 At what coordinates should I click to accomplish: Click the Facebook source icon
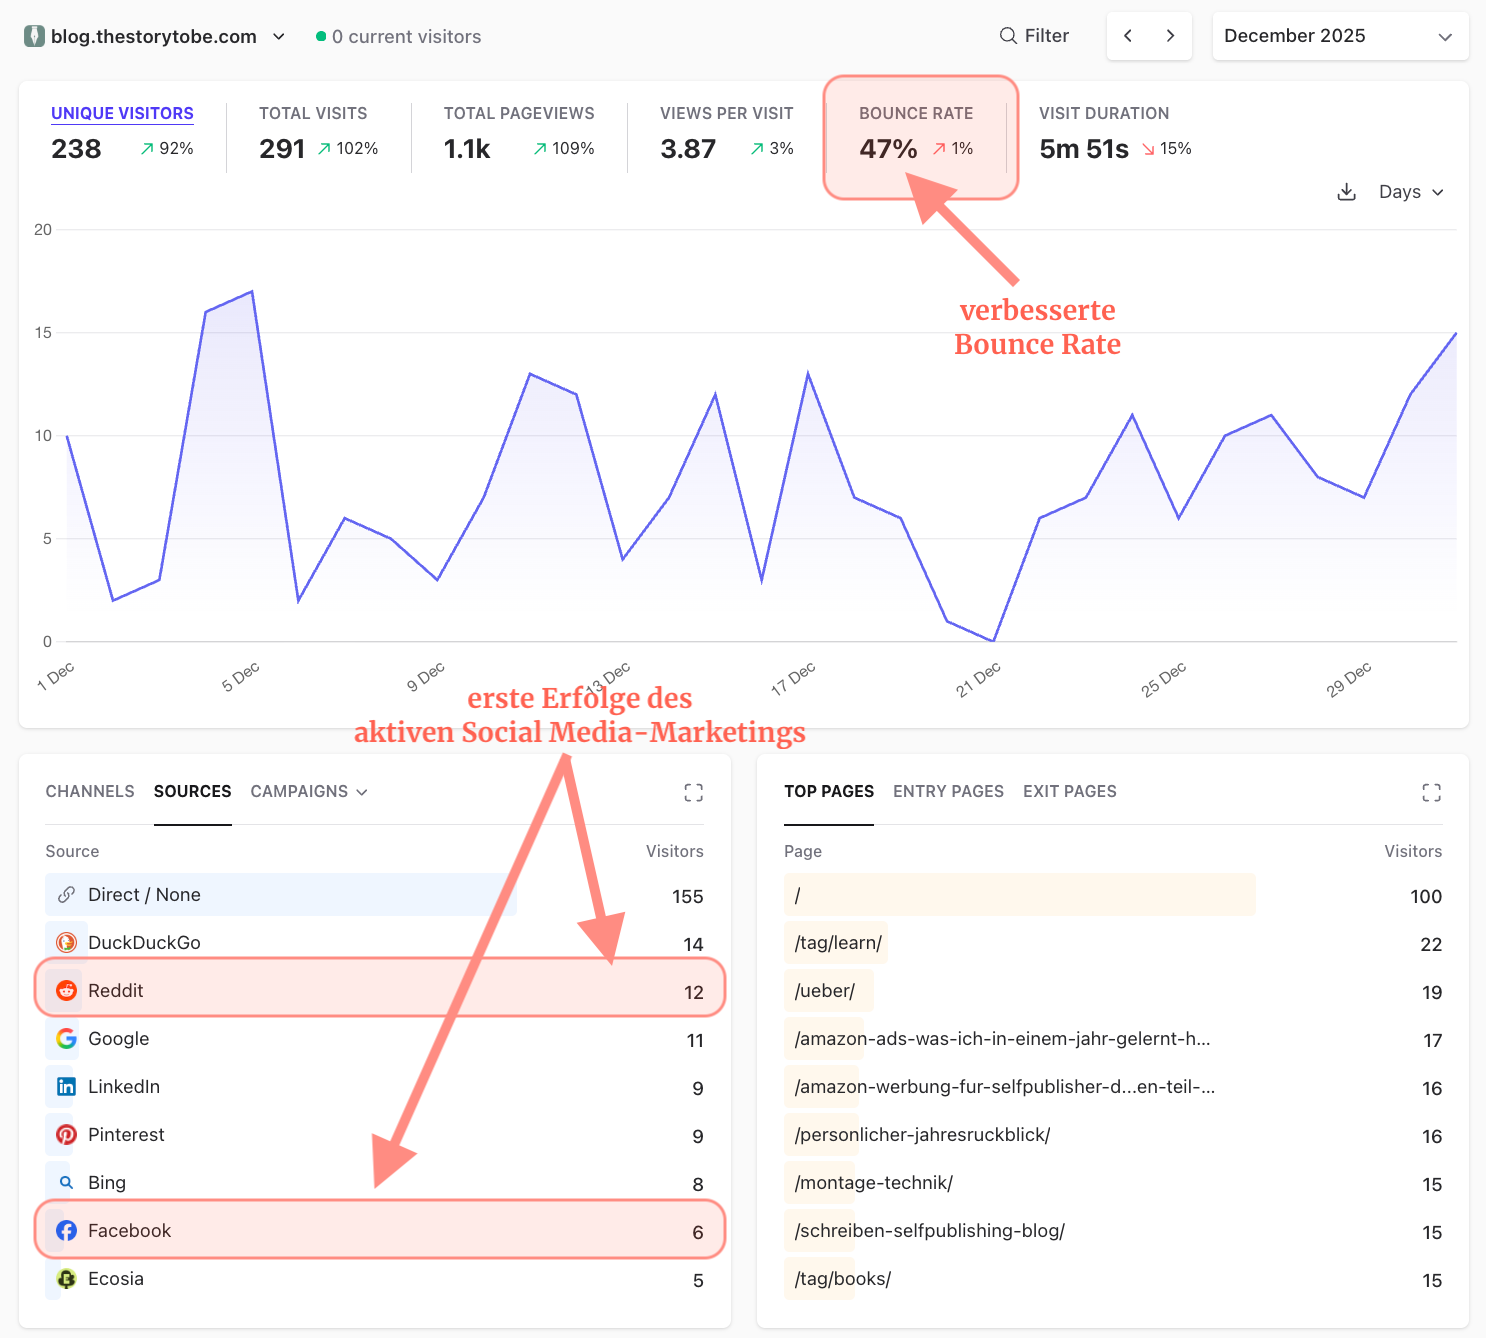pyautogui.click(x=66, y=1231)
